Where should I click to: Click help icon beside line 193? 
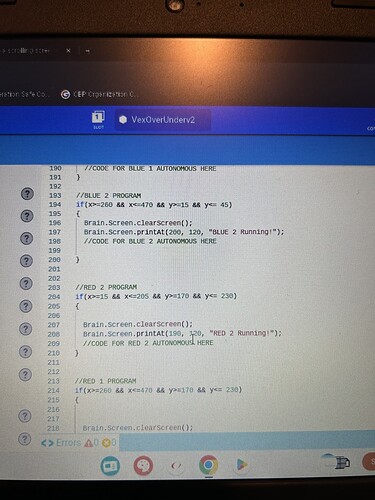[27, 194]
